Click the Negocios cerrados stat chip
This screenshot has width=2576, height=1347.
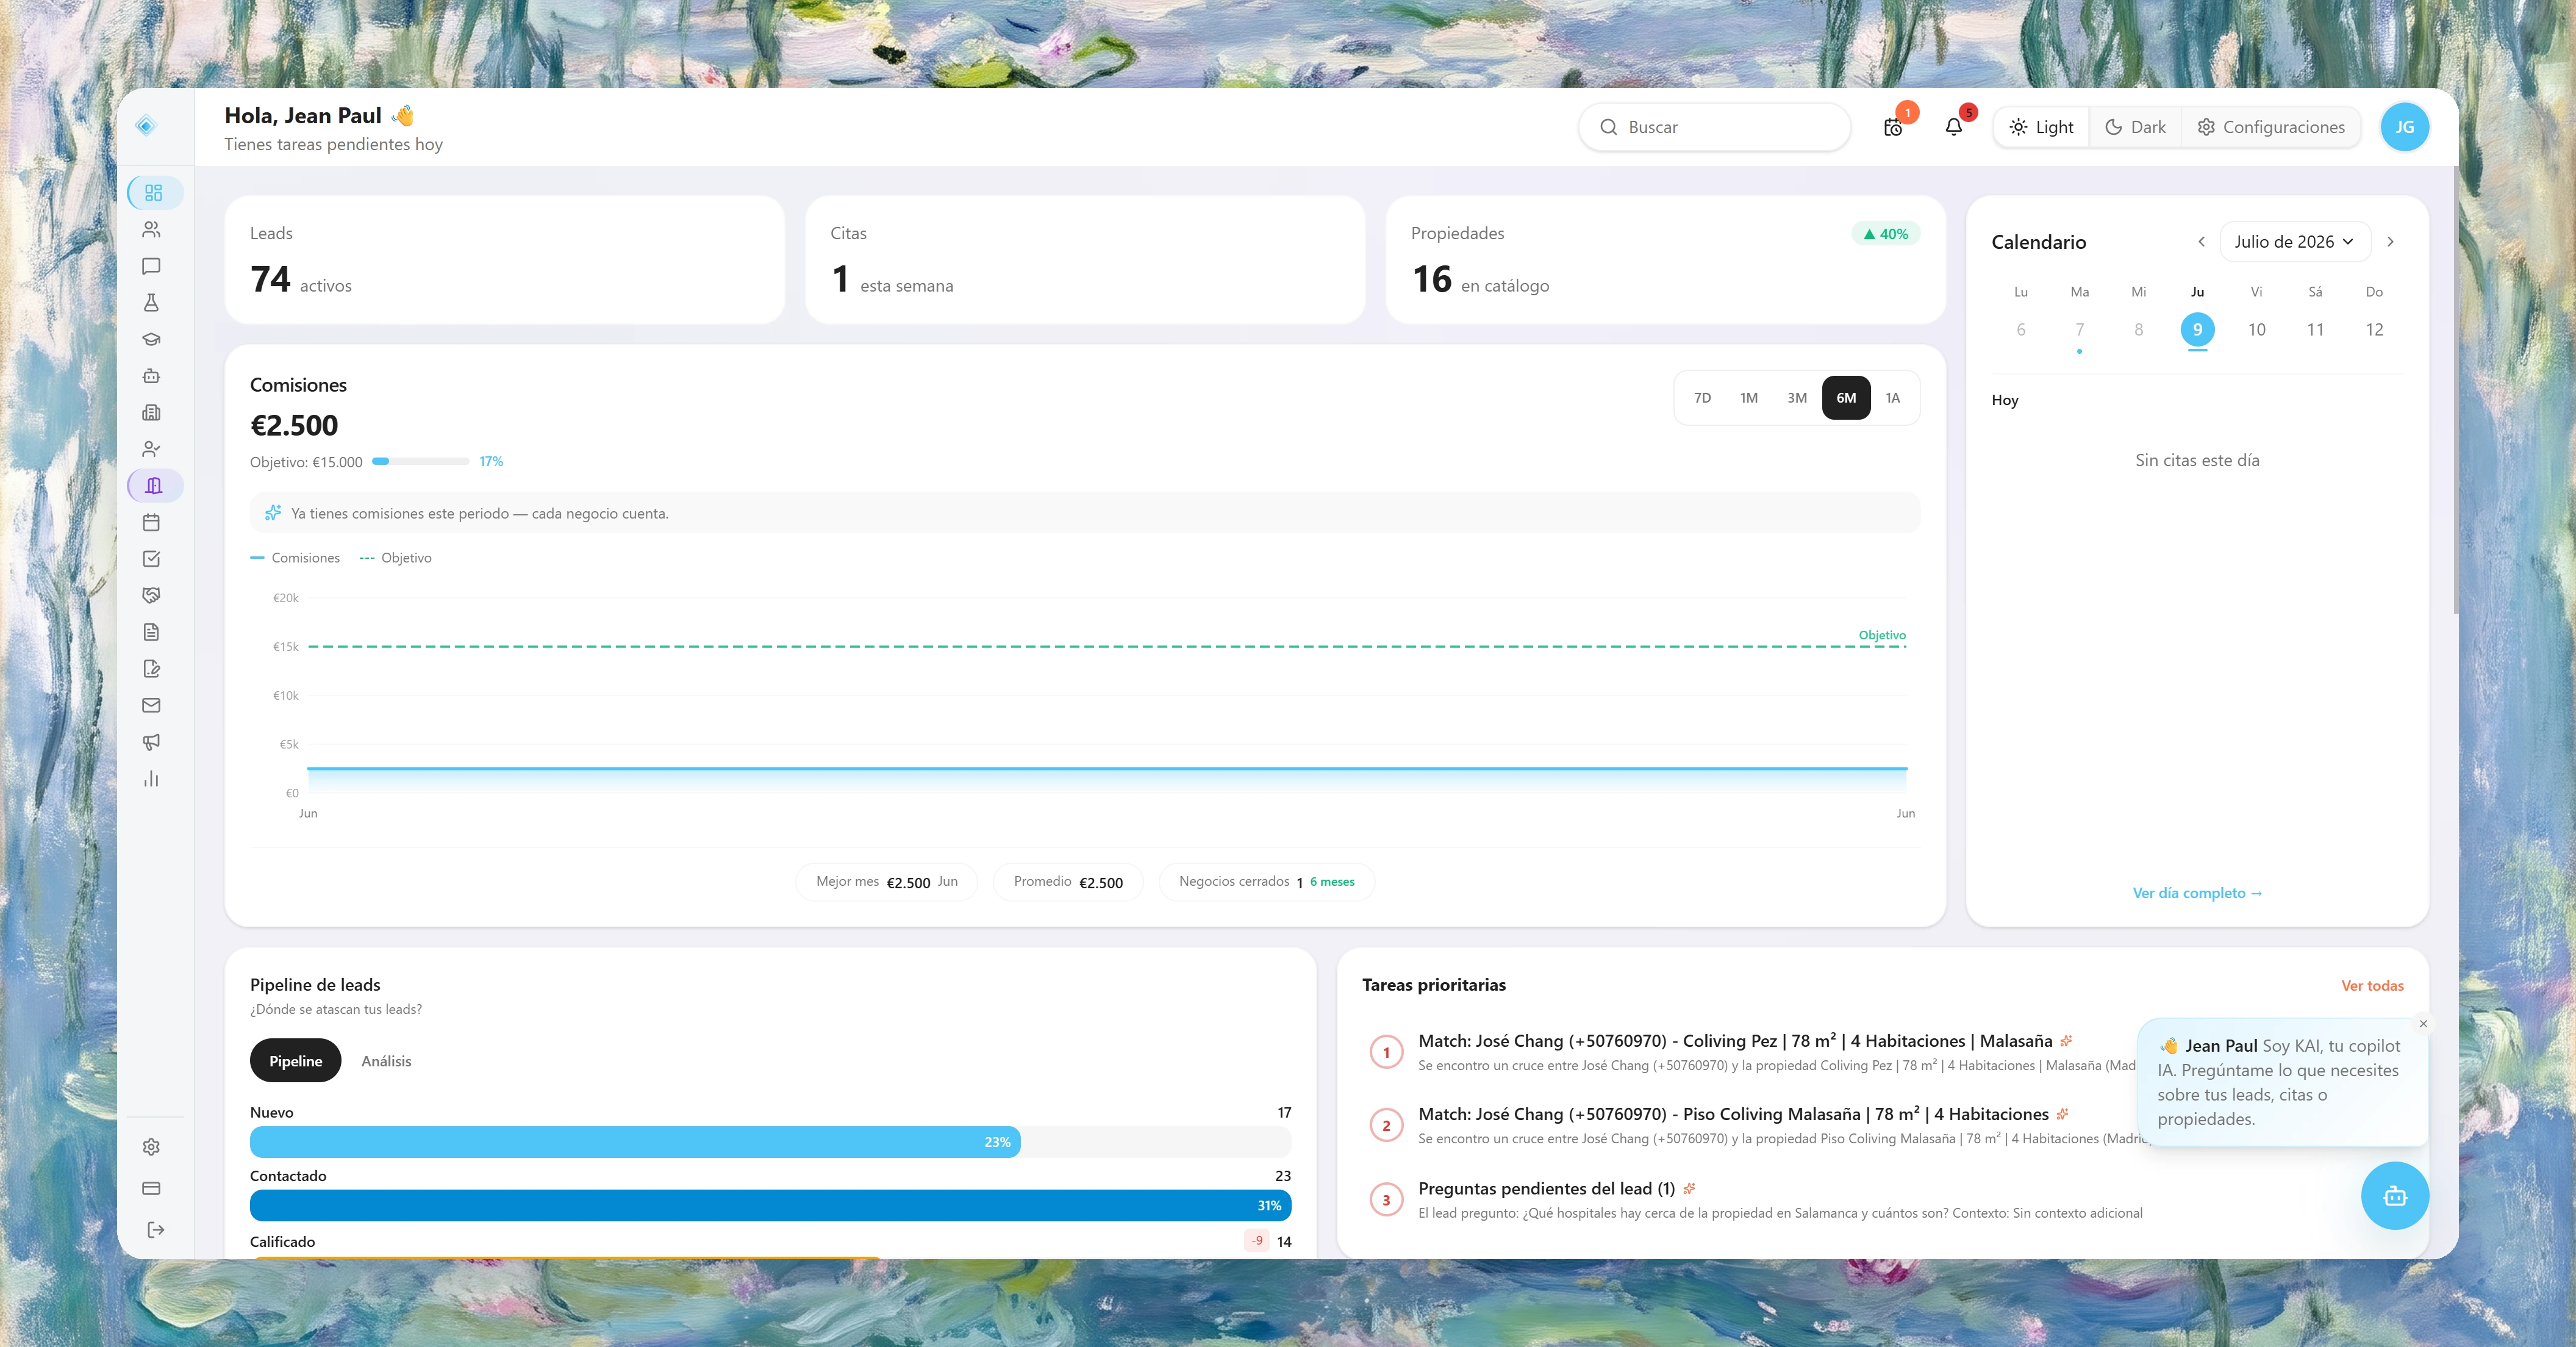click(1266, 882)
